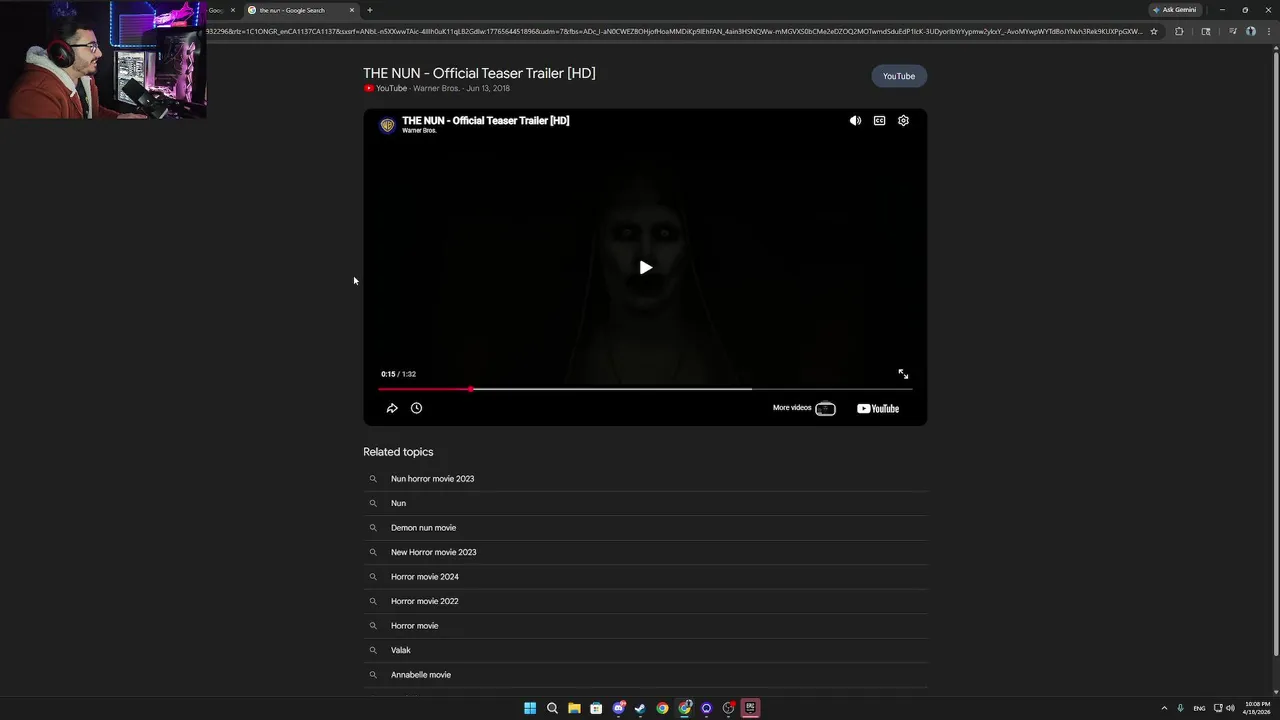Open a new browser tab
This screenshot has width=1280, height=720.
pyautogui.click(x=370, y=10)
